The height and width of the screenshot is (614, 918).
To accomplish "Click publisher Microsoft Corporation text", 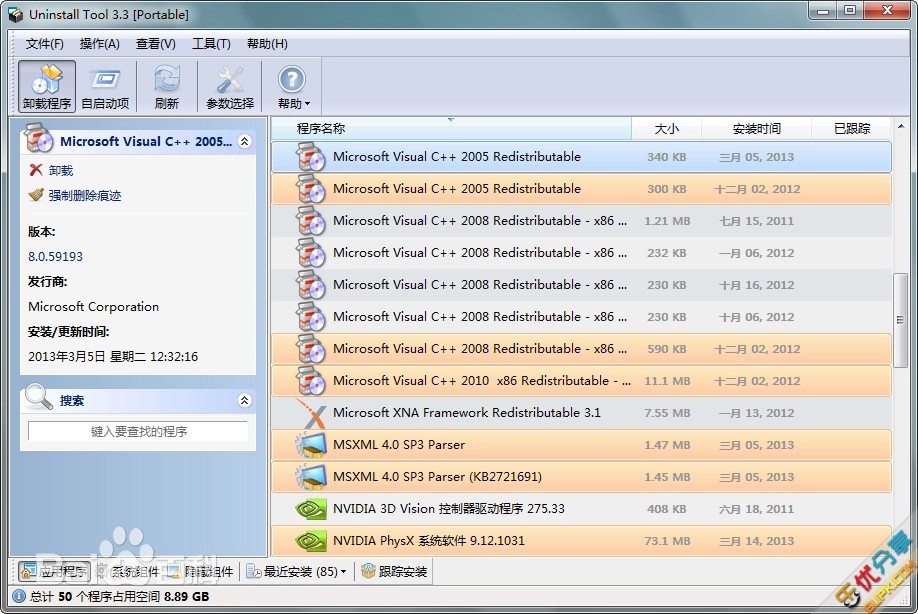I will click(94, 307).
